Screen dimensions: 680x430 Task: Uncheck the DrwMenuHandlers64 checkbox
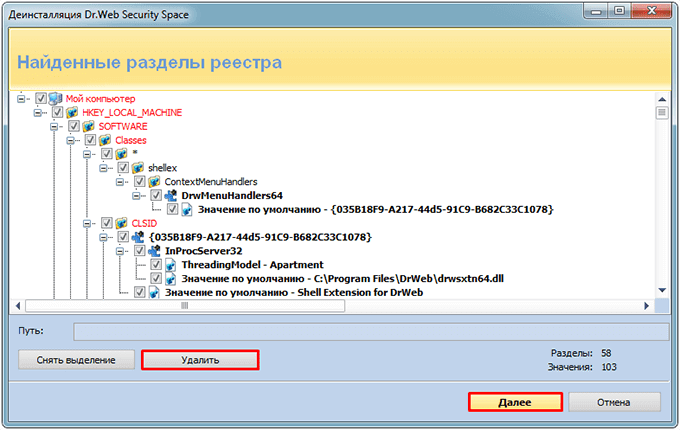[x=156, y=195]
